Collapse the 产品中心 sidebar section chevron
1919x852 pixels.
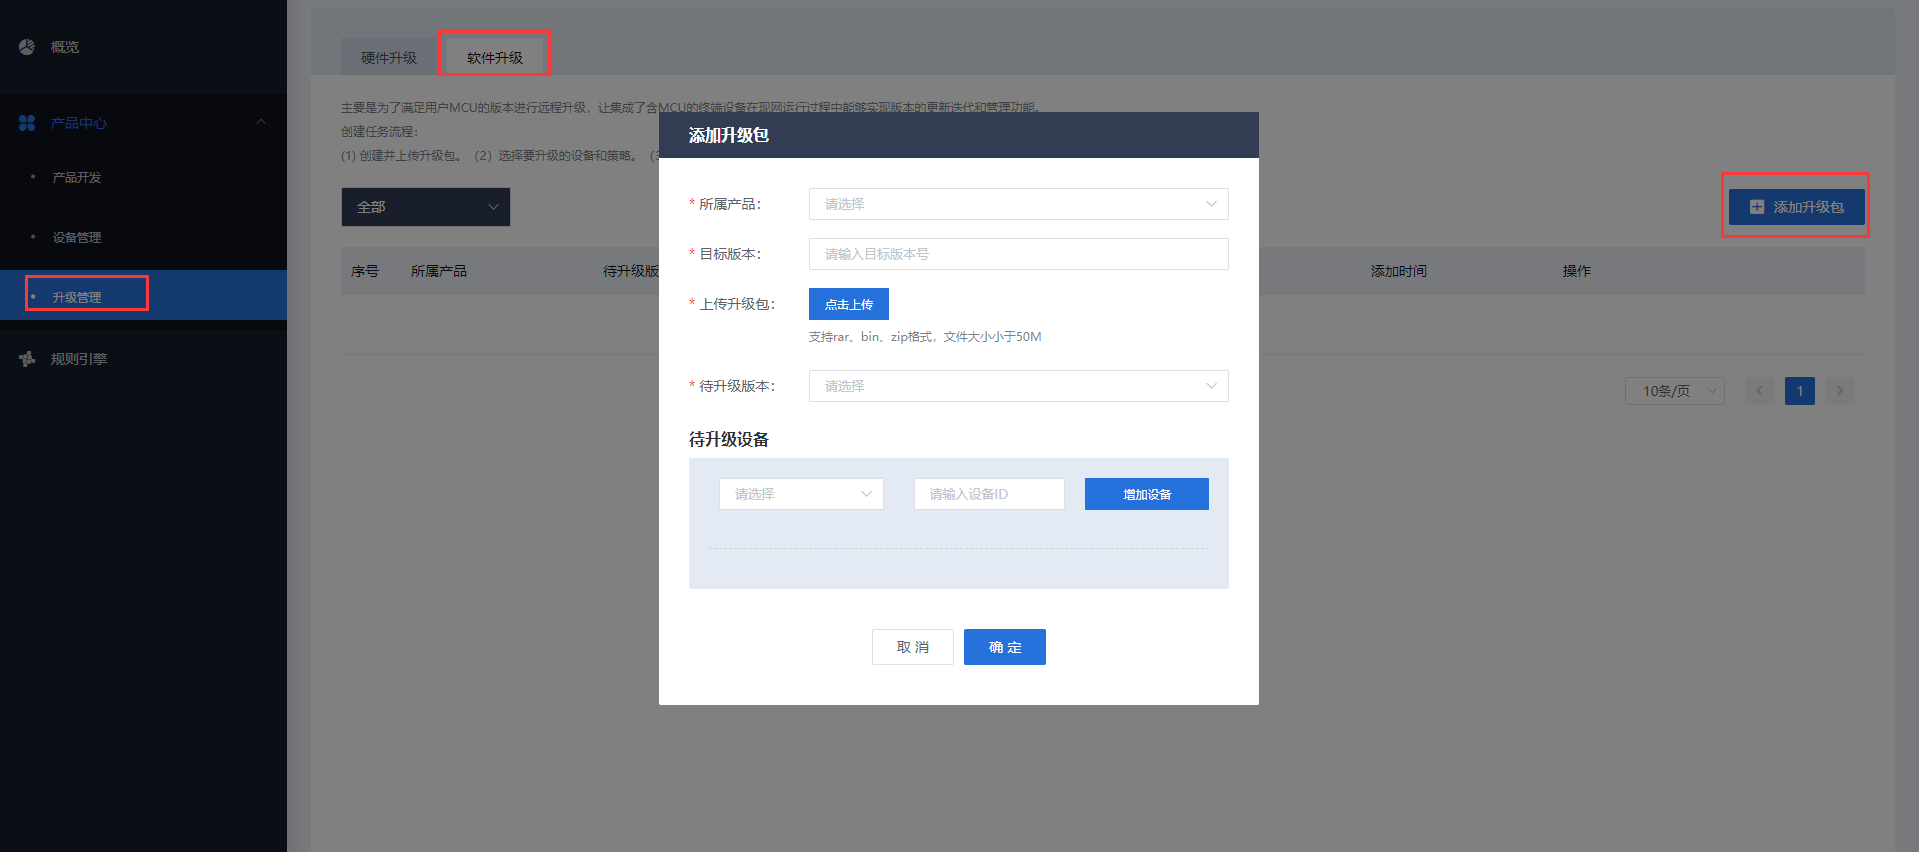point(261,122)
